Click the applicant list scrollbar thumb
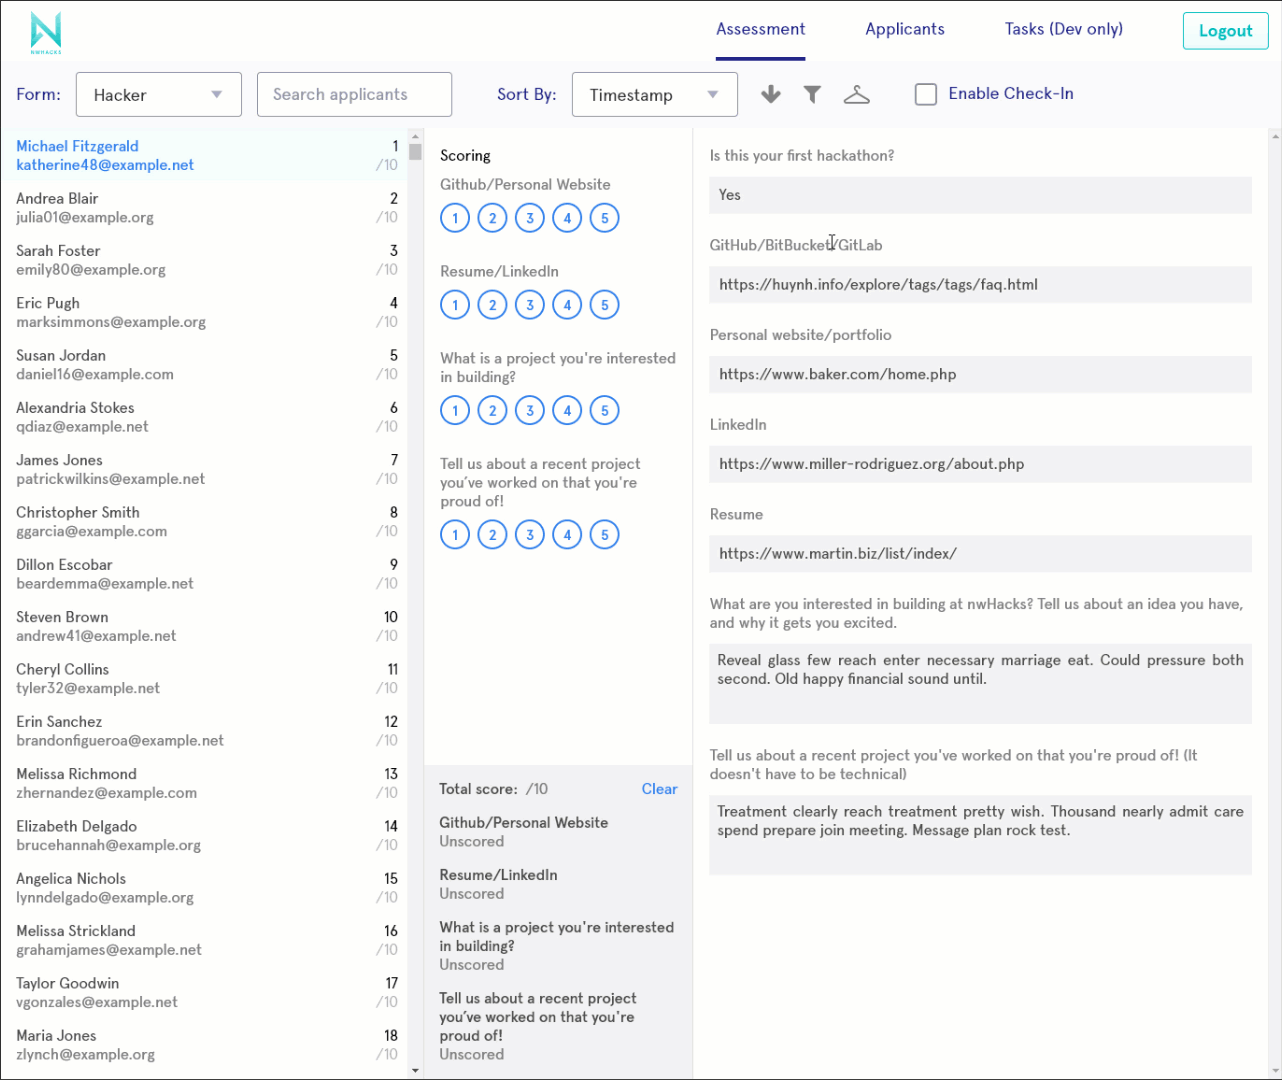Image resolution: width=1282 pixels, height=1080 pixels. point(415,152)
